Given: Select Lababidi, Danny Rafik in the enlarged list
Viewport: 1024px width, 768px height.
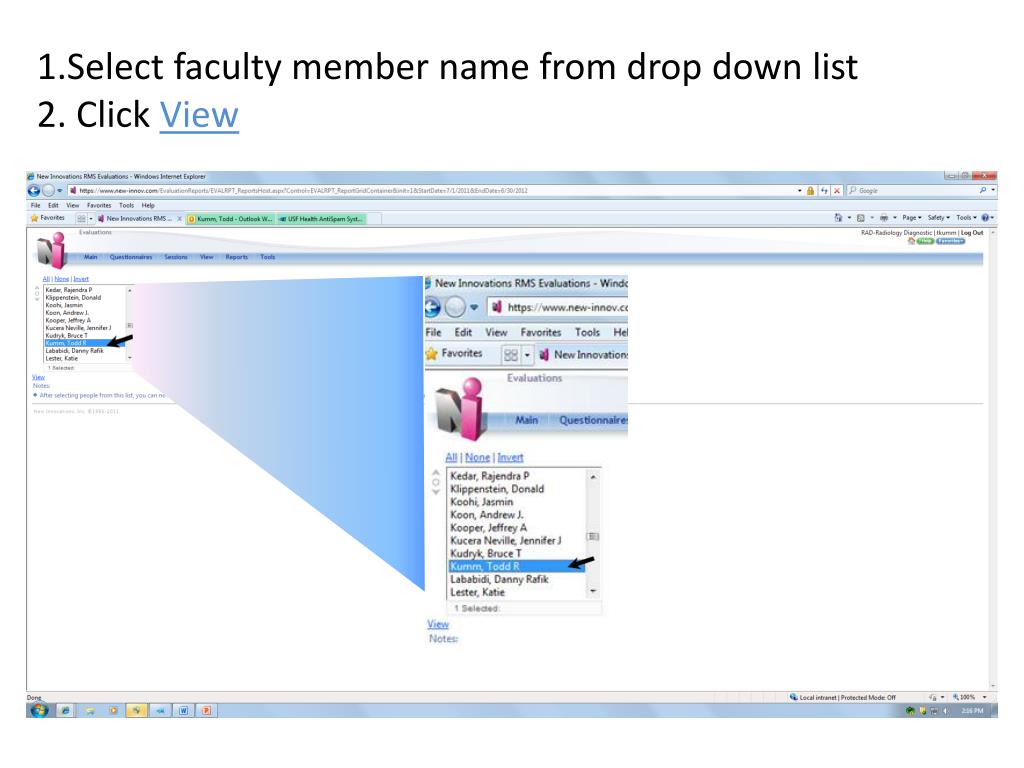Looking at the screenshot, I should click(x=516, y=579).
